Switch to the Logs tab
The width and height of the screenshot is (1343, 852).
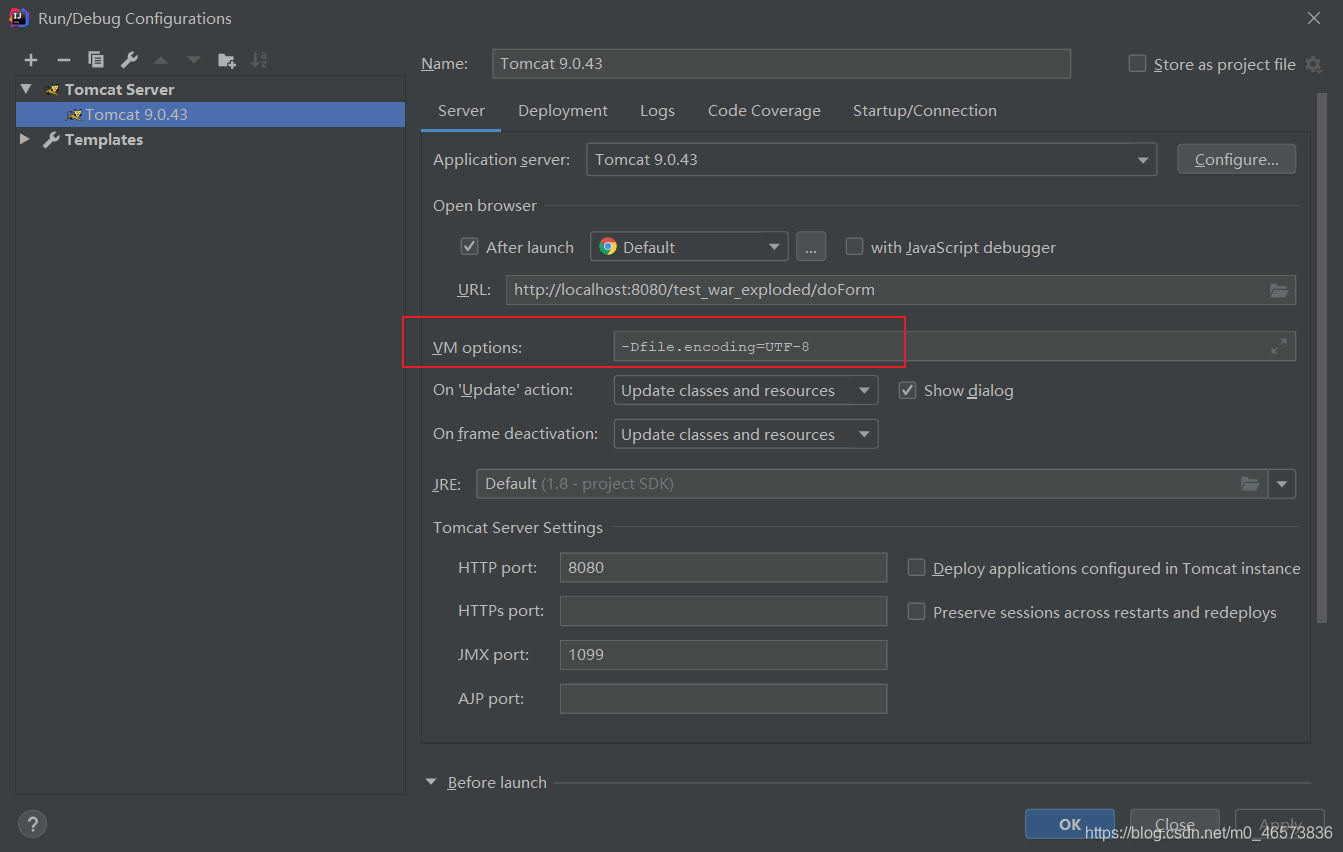(x=657, y=111)
